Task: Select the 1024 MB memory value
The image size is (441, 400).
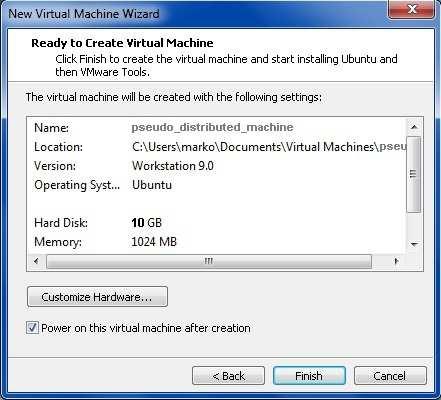Action: tap(154, 242)
